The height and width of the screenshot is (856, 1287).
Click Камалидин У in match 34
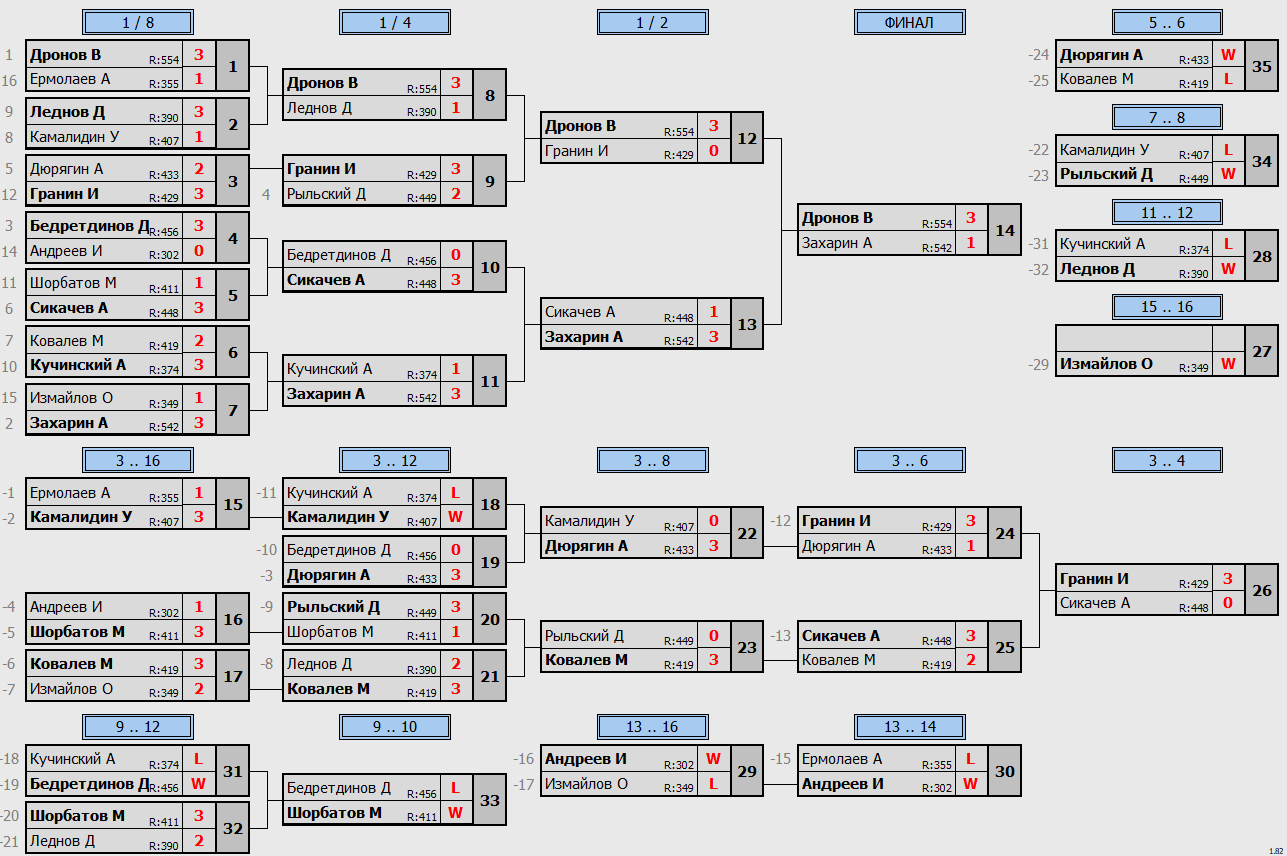(x=1105, y=150)
